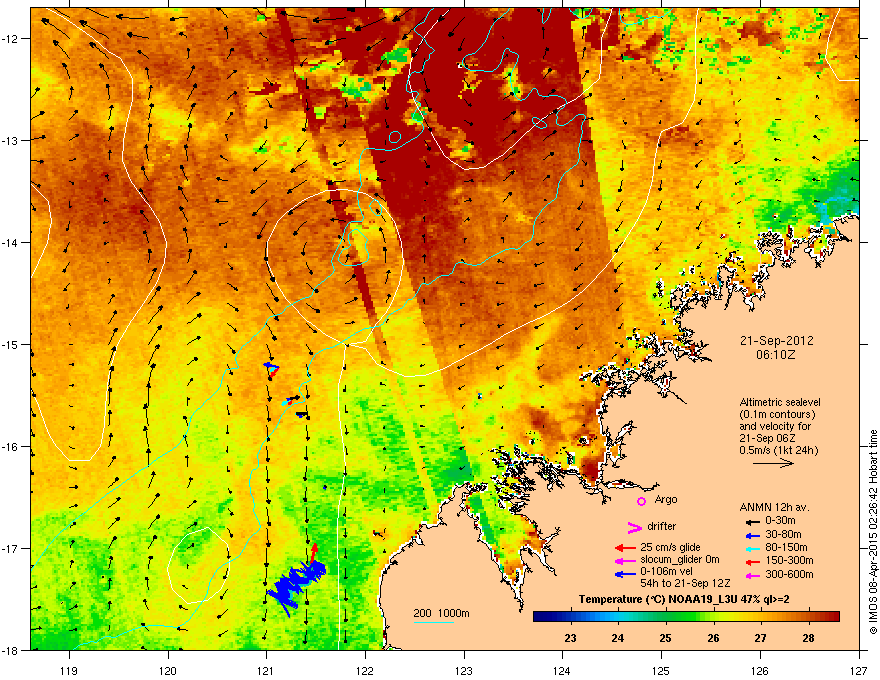Click the IMOS Hobart time copyright text
The width and height of the screenshot is (880, 680).
coord(873,532)
